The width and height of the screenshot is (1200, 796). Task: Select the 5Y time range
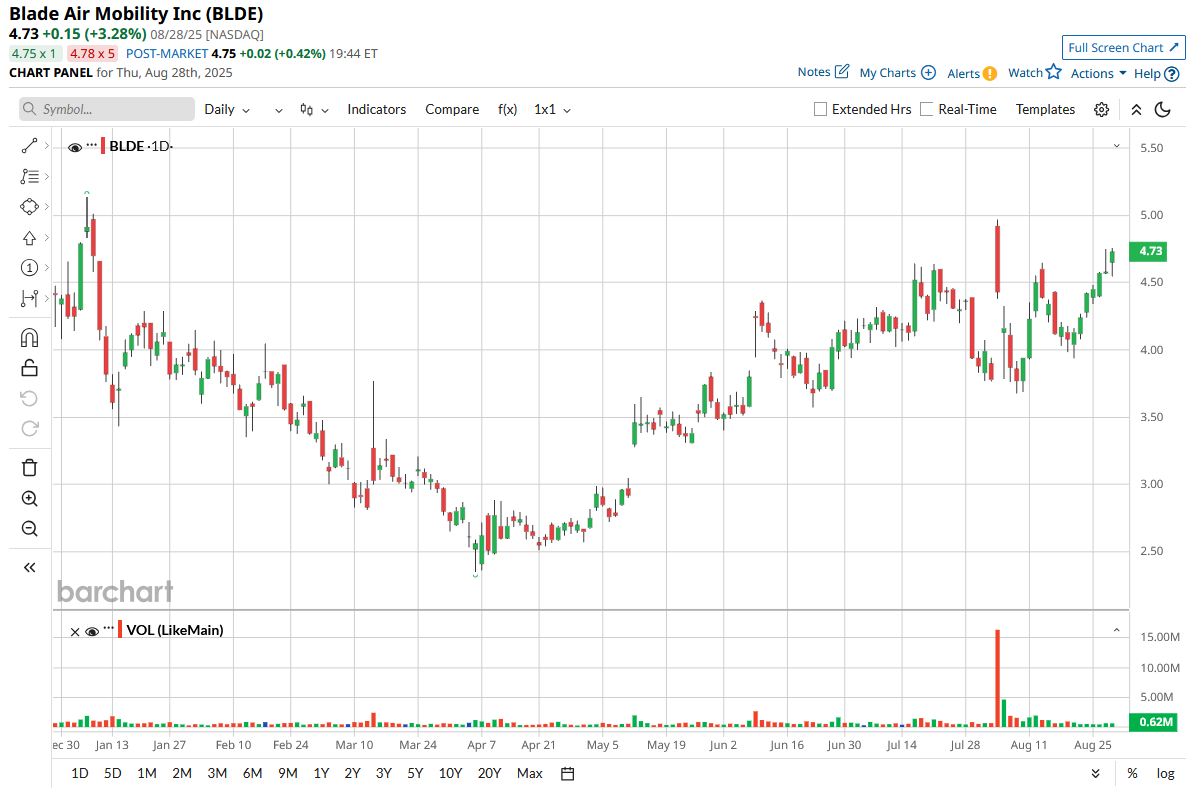point(414,773)
